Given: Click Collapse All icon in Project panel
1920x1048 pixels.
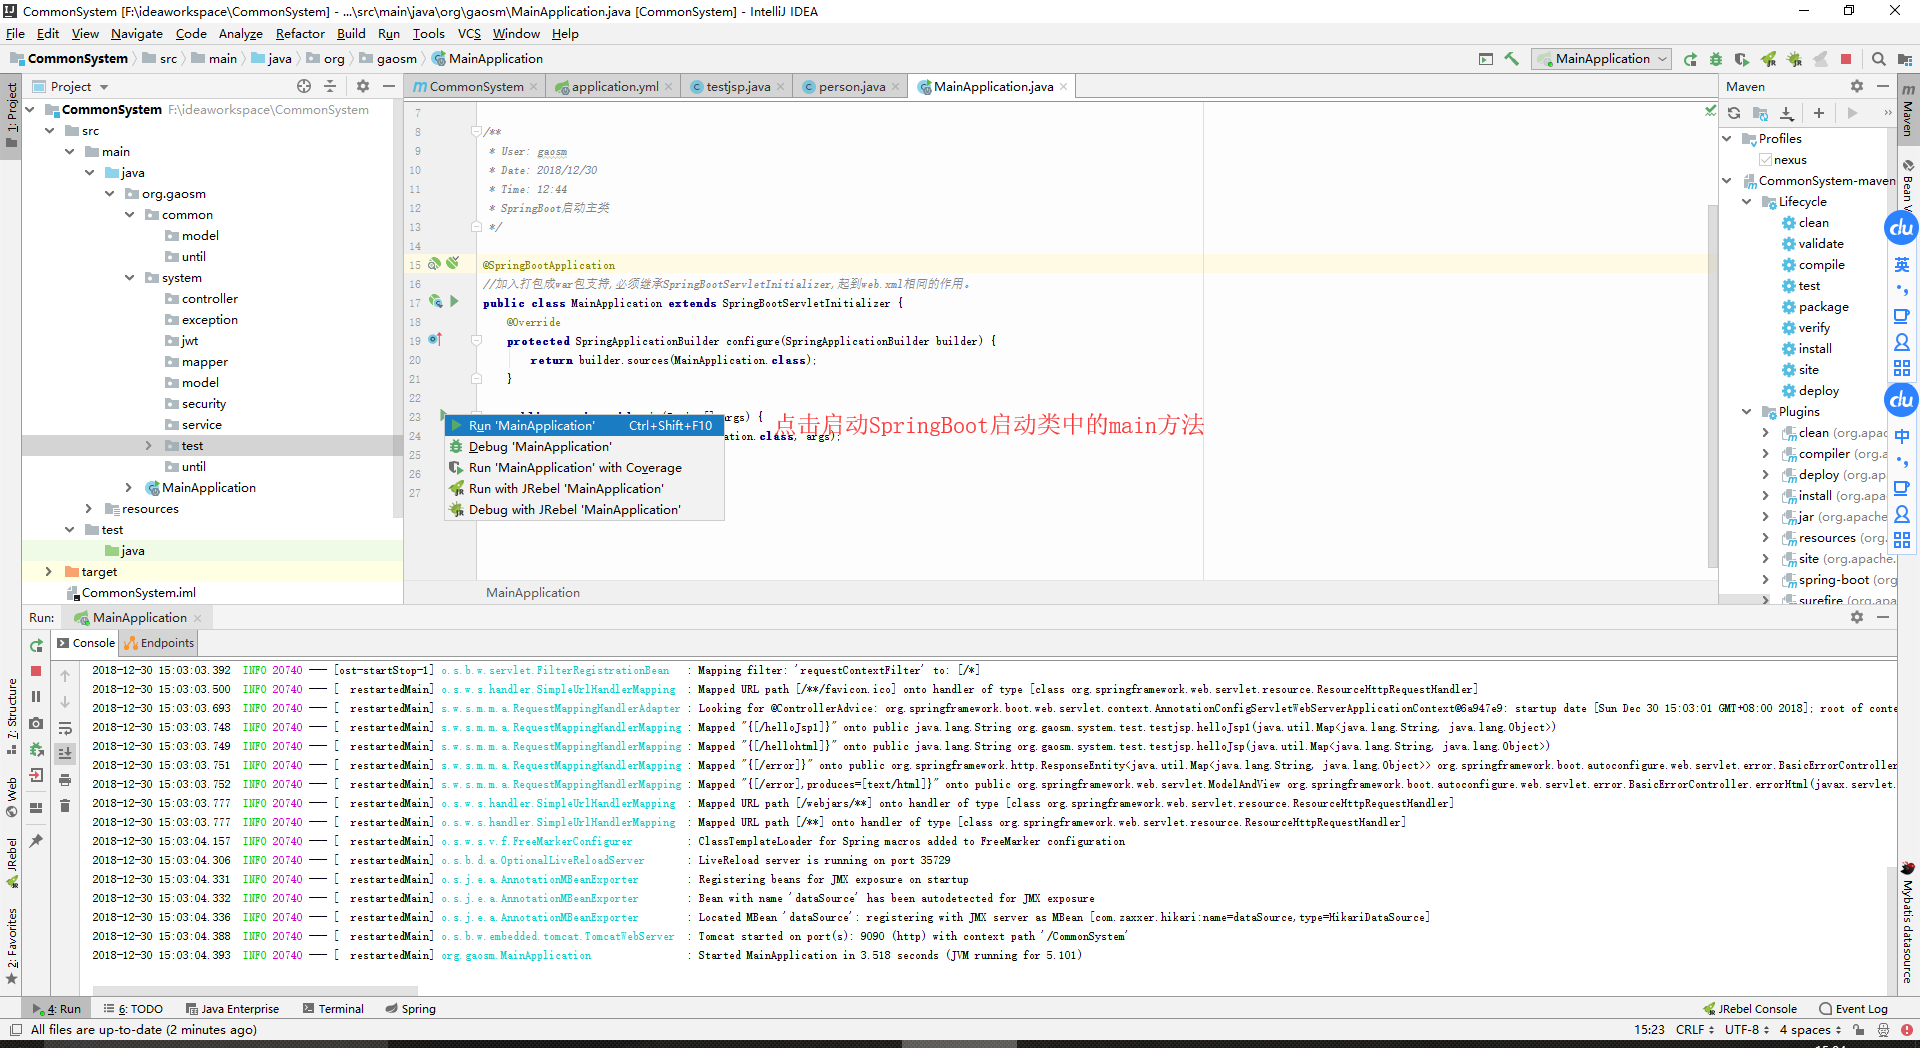Looking at the screenshot, I should (330, 86).
